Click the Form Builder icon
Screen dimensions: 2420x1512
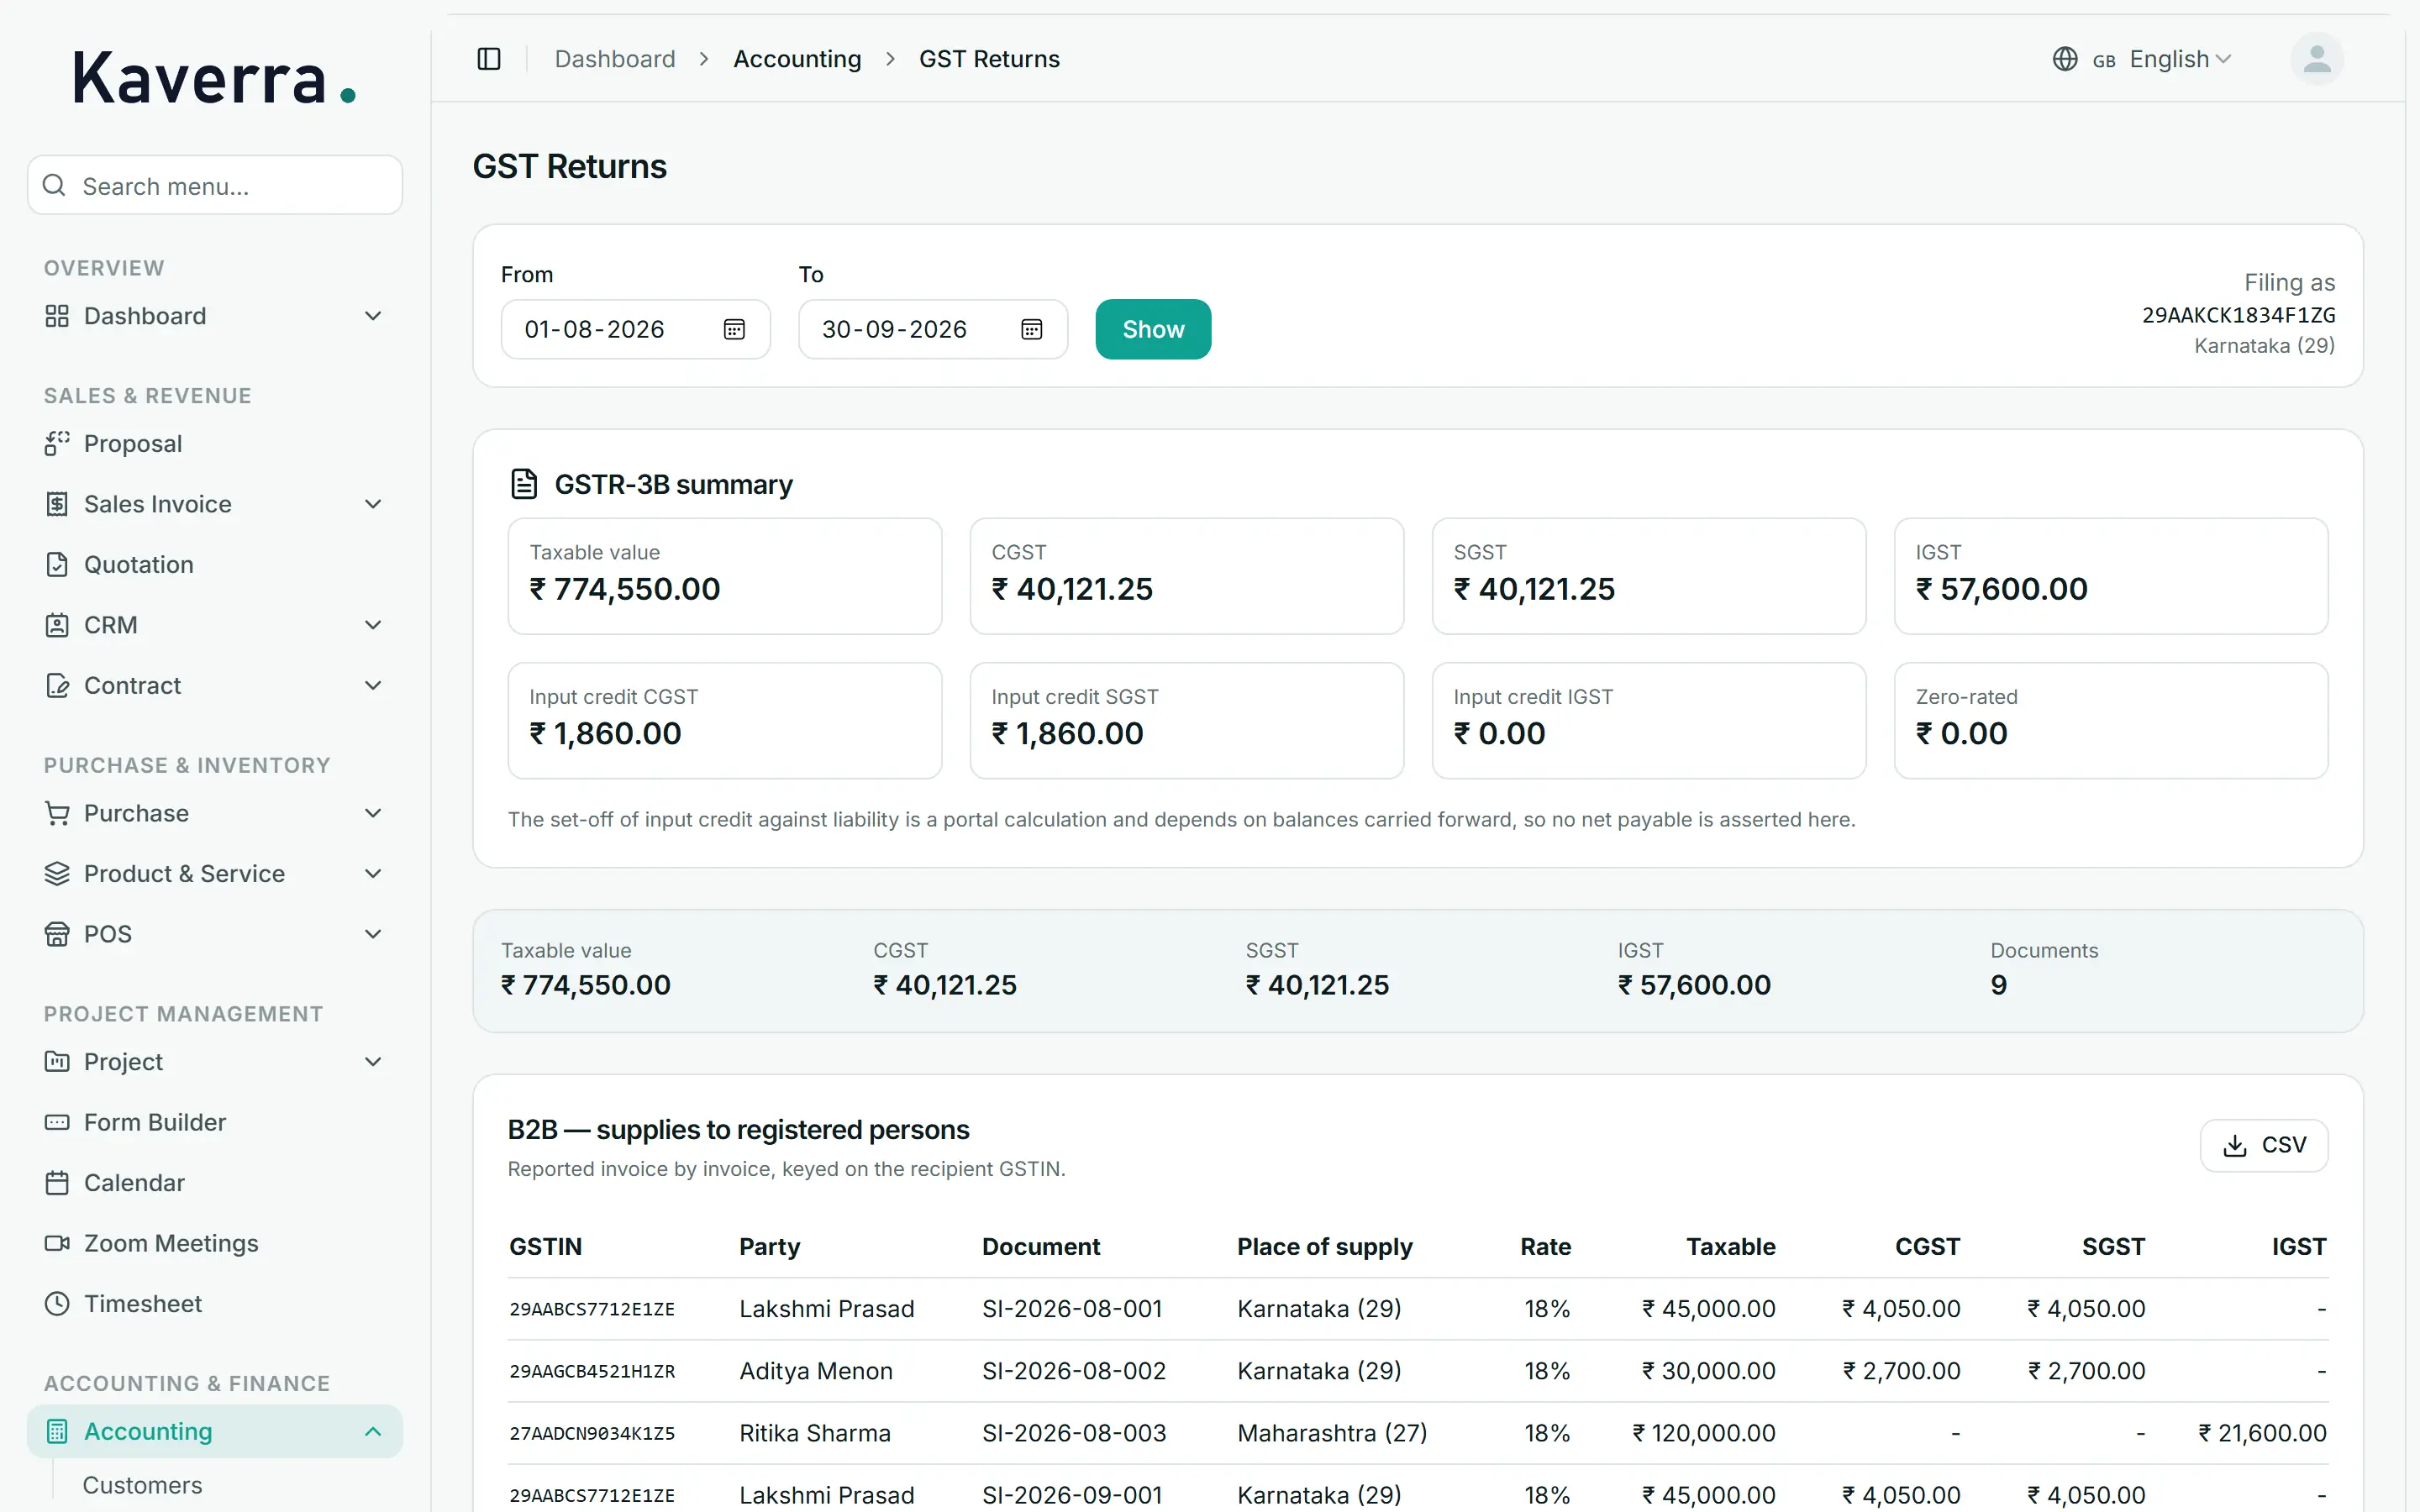coord(57,1122)
